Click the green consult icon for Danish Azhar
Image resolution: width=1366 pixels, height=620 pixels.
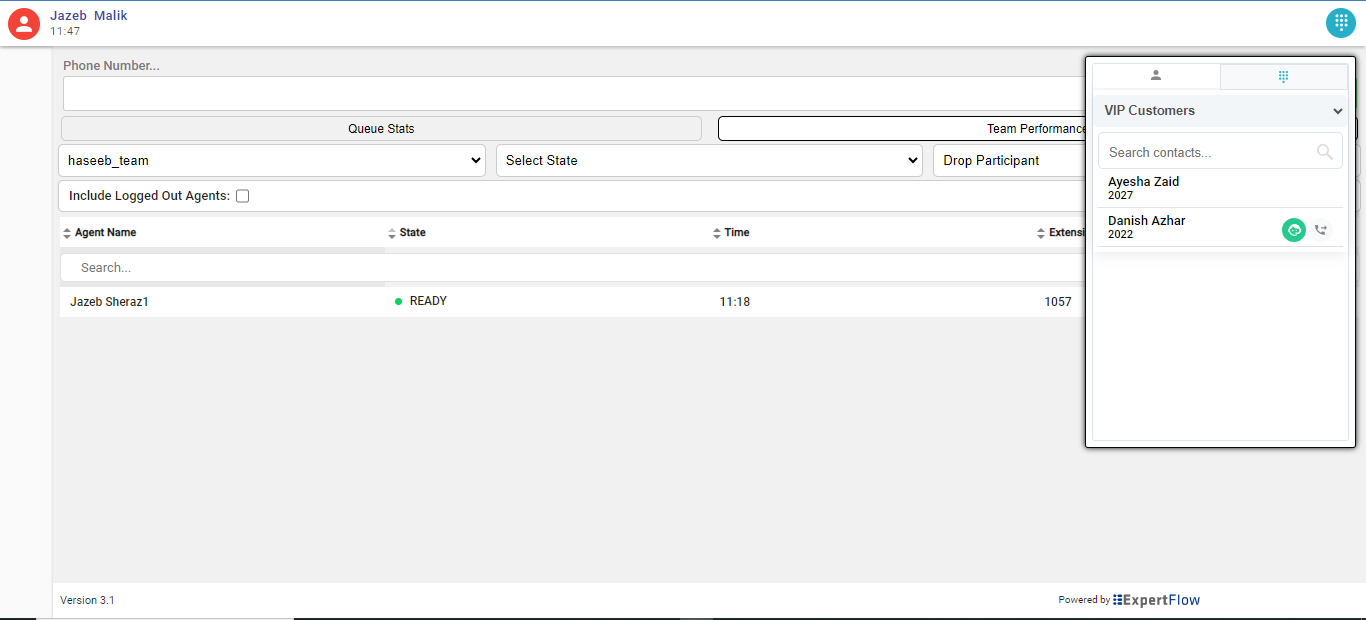coord(1294,230)
